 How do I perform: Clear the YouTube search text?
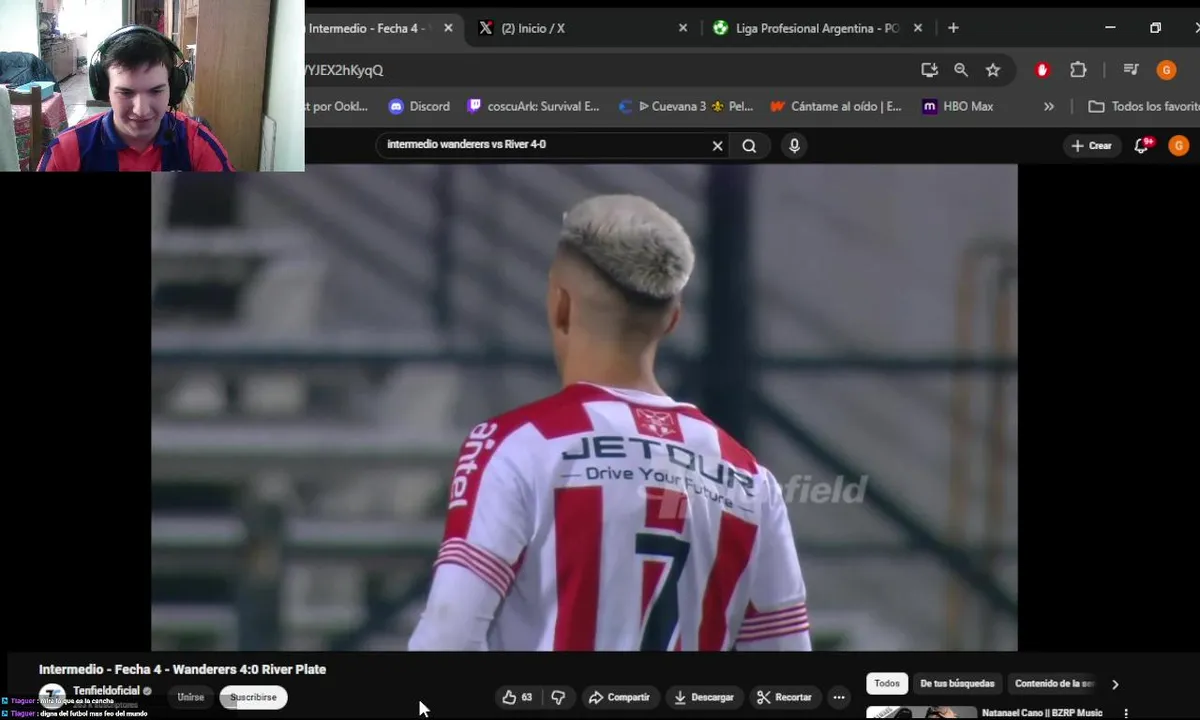[717, 146]
